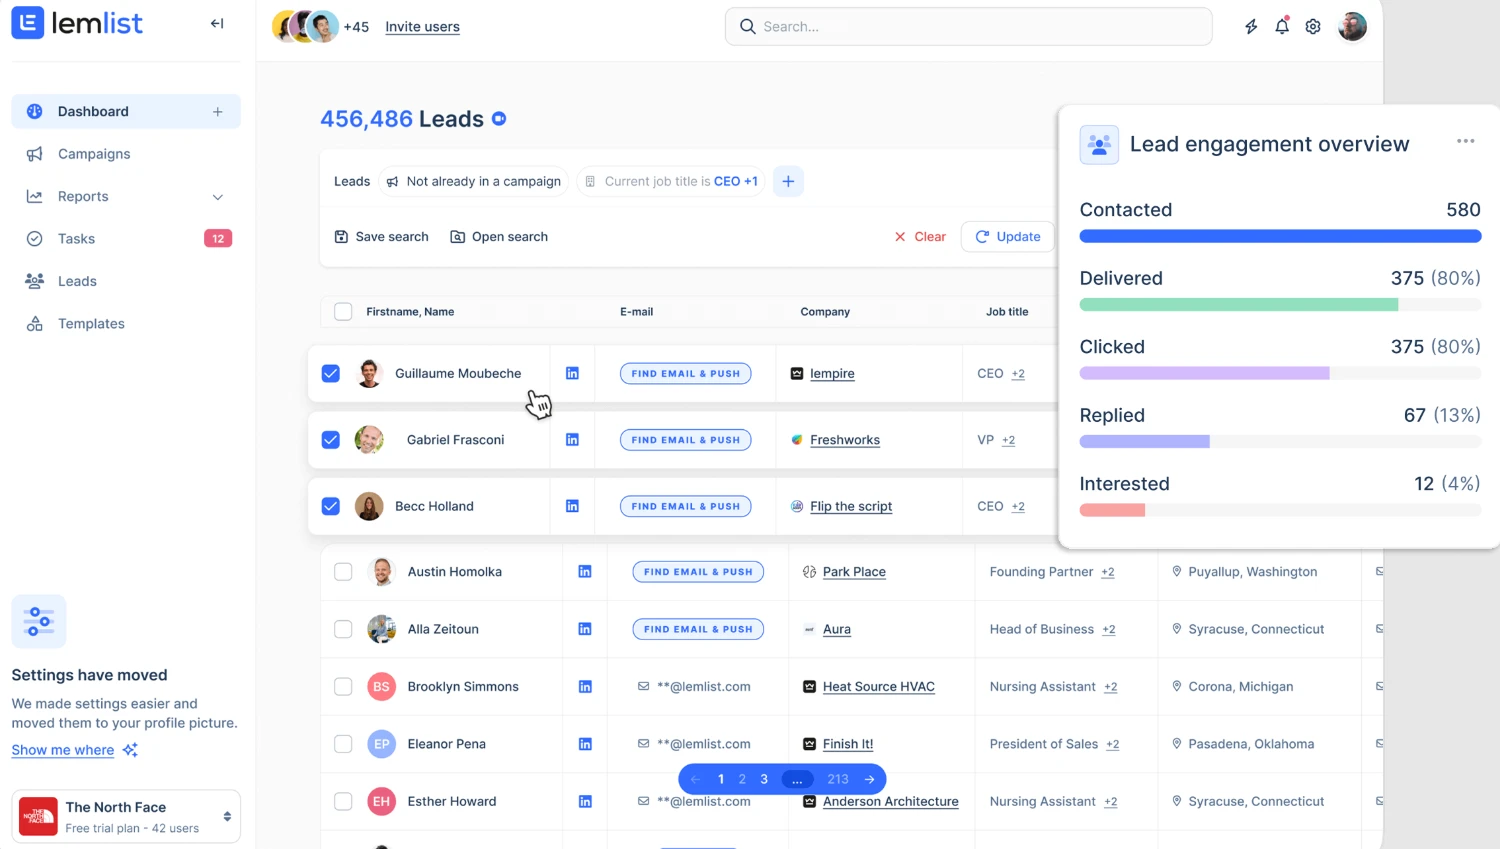Clear the search filters

tap(920, 237)
